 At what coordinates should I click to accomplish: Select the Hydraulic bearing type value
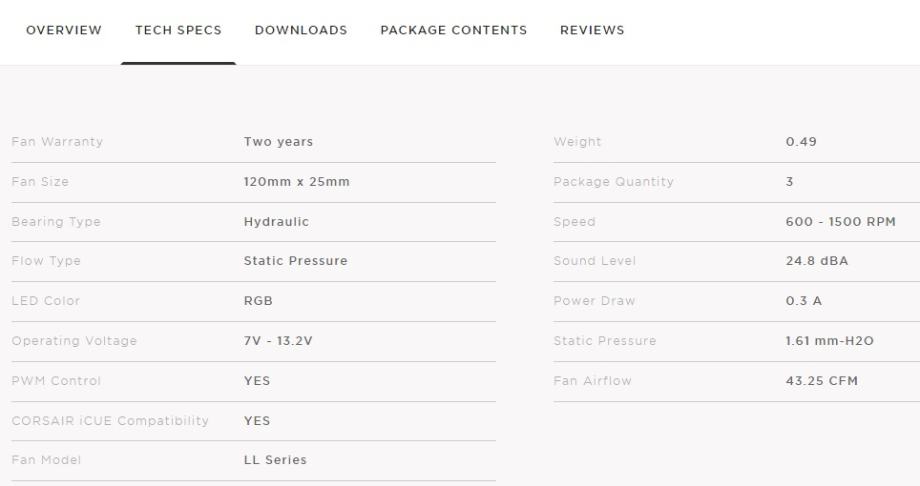276,222
